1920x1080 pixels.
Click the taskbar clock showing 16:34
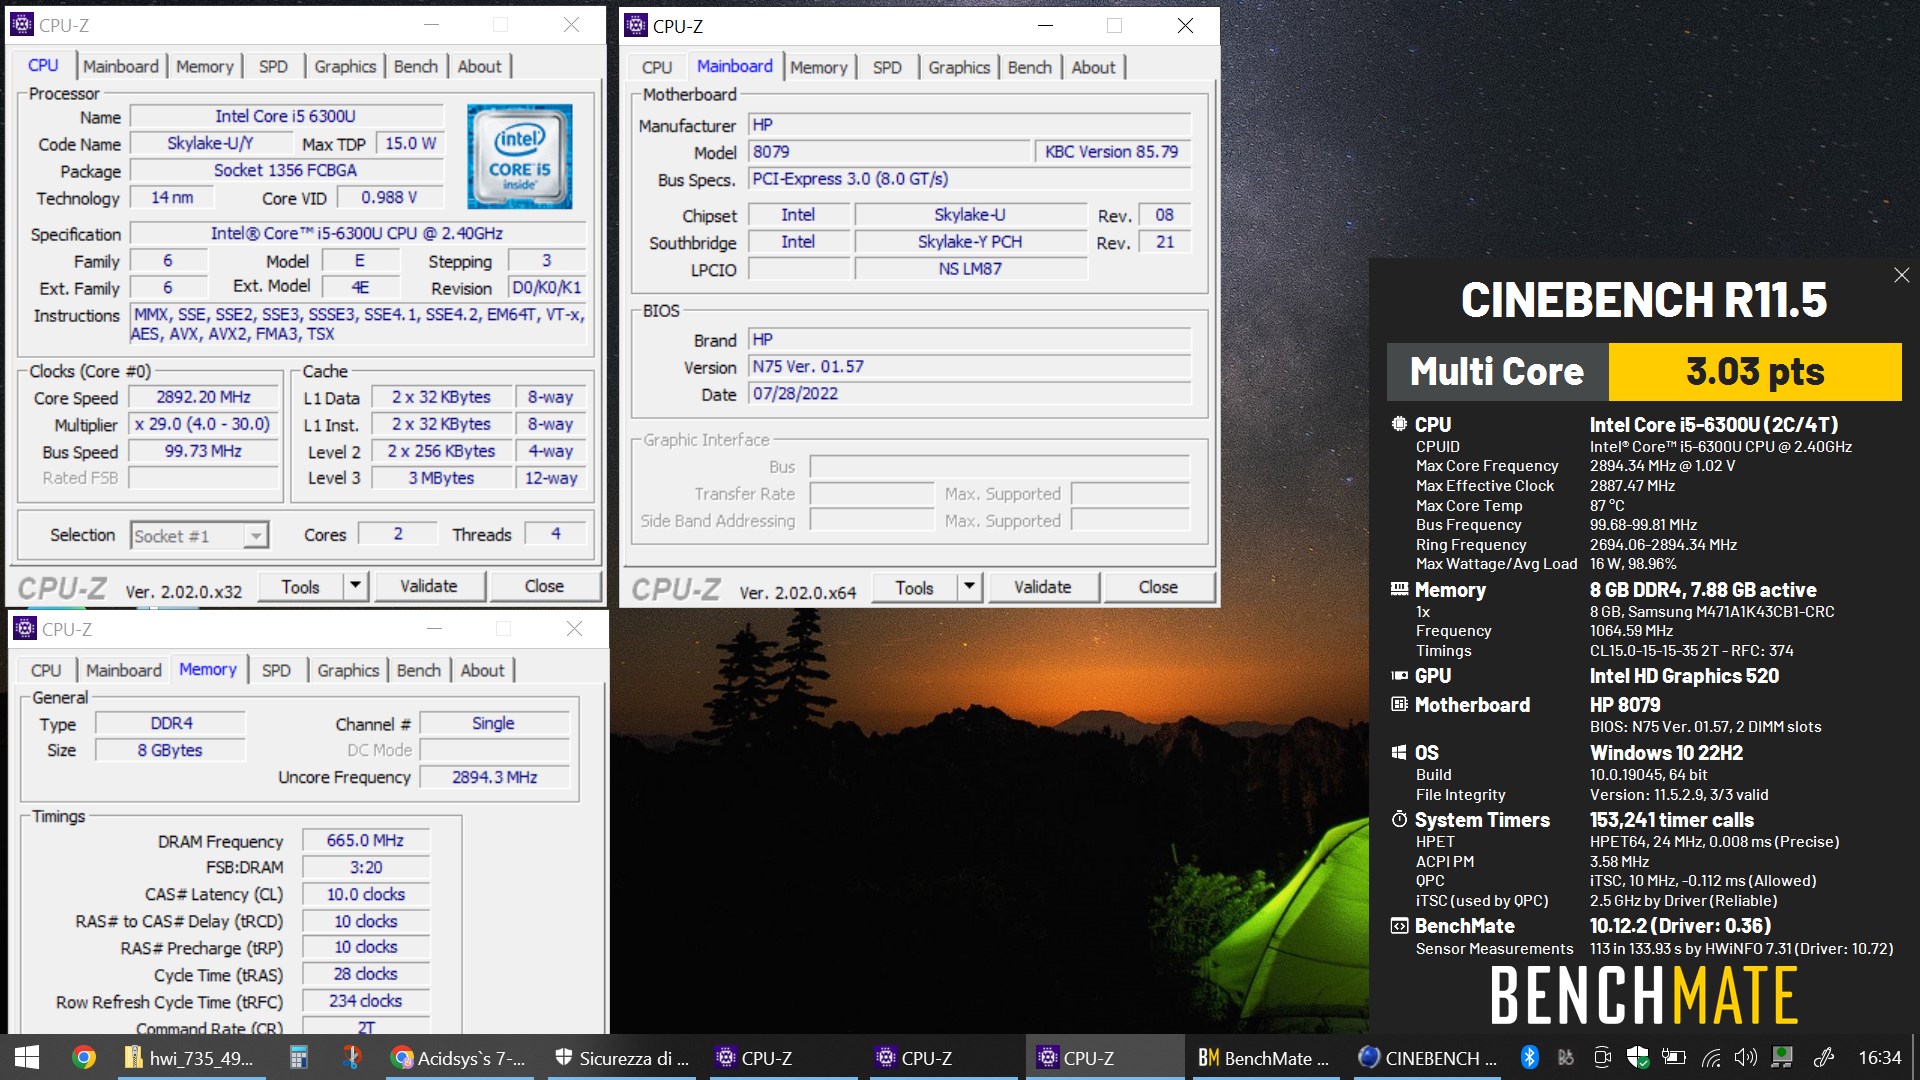coord(1879,1057)
